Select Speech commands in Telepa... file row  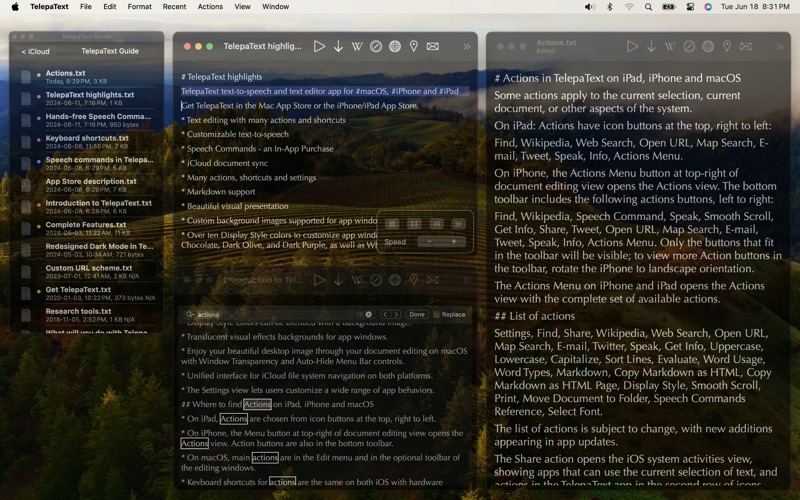87,163
